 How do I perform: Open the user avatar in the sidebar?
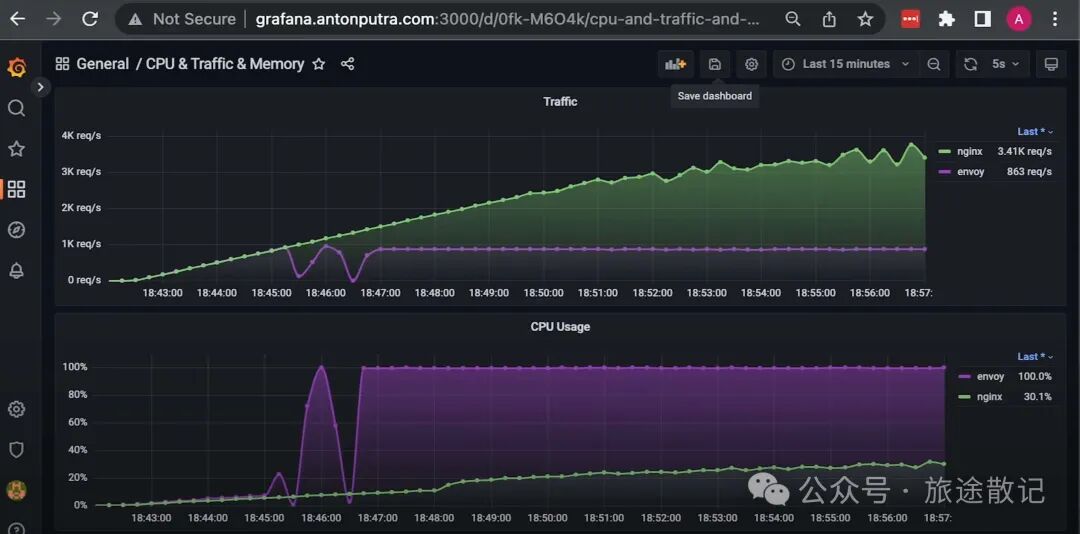(17, 491)
